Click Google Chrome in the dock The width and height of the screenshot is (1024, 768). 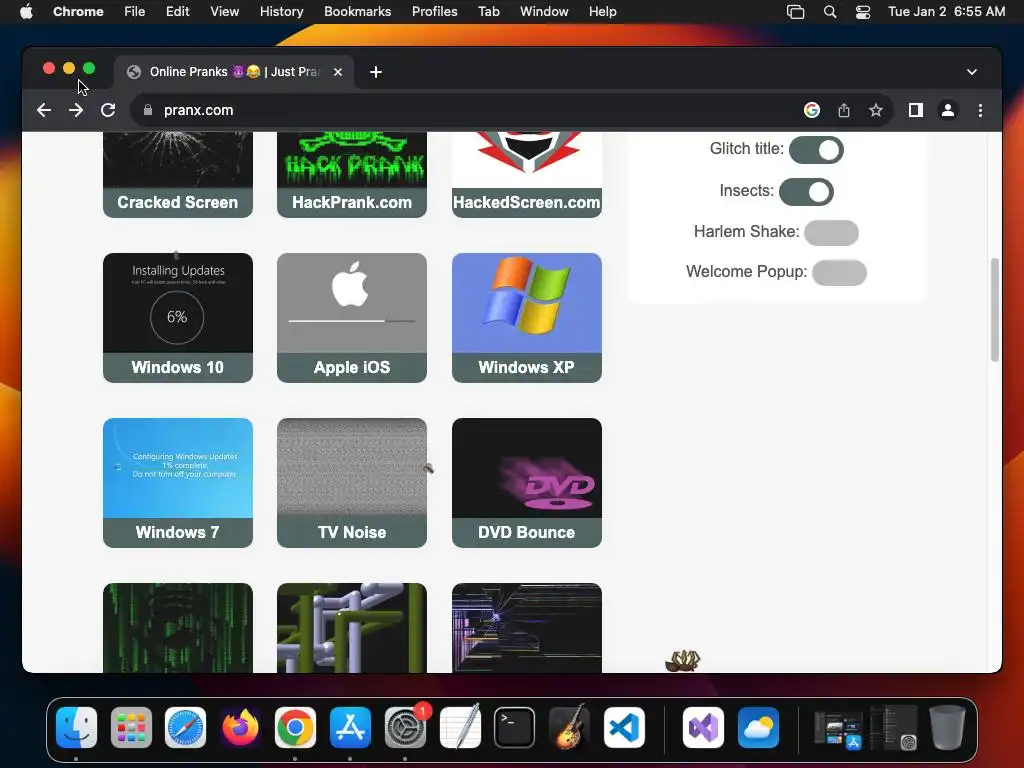(x=295, y=727)
